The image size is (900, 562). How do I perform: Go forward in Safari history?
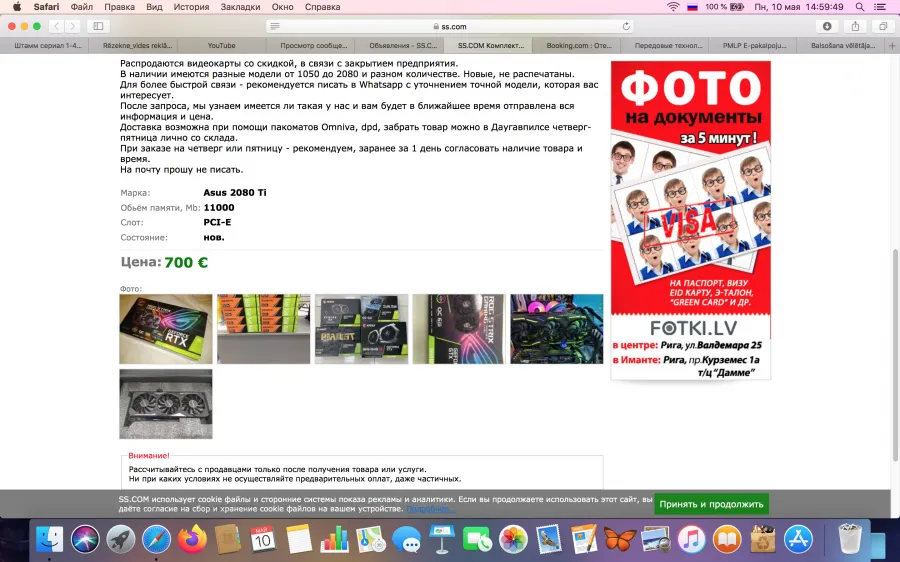pyautogui.click(x=72, y=26)
